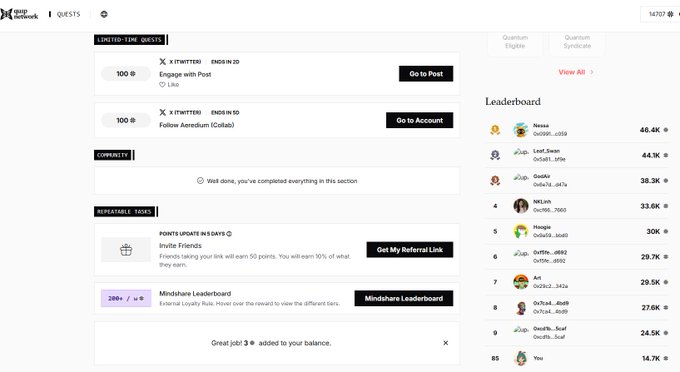Open the 14707 points balance button
Viewport: 680px width, 372px height.
(660, 14)
